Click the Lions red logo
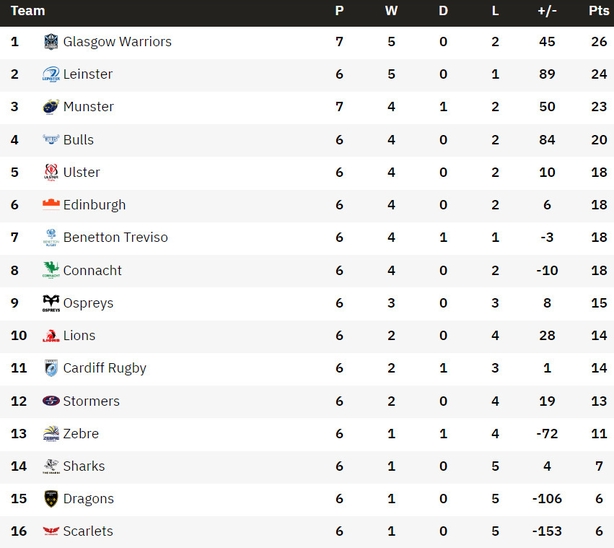This screenshot has width=614, height=548. pos(51,336)
